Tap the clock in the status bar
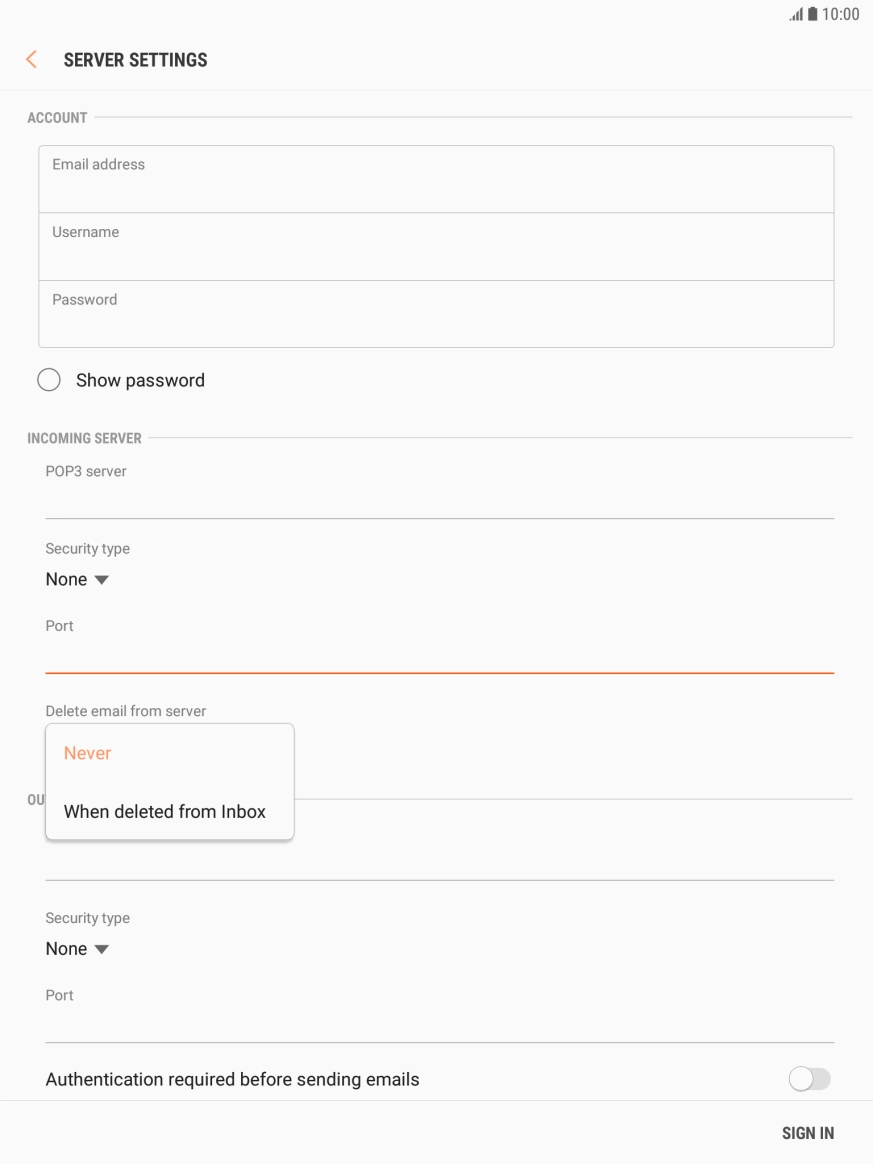873x1164 pixels. coord(841,14)
